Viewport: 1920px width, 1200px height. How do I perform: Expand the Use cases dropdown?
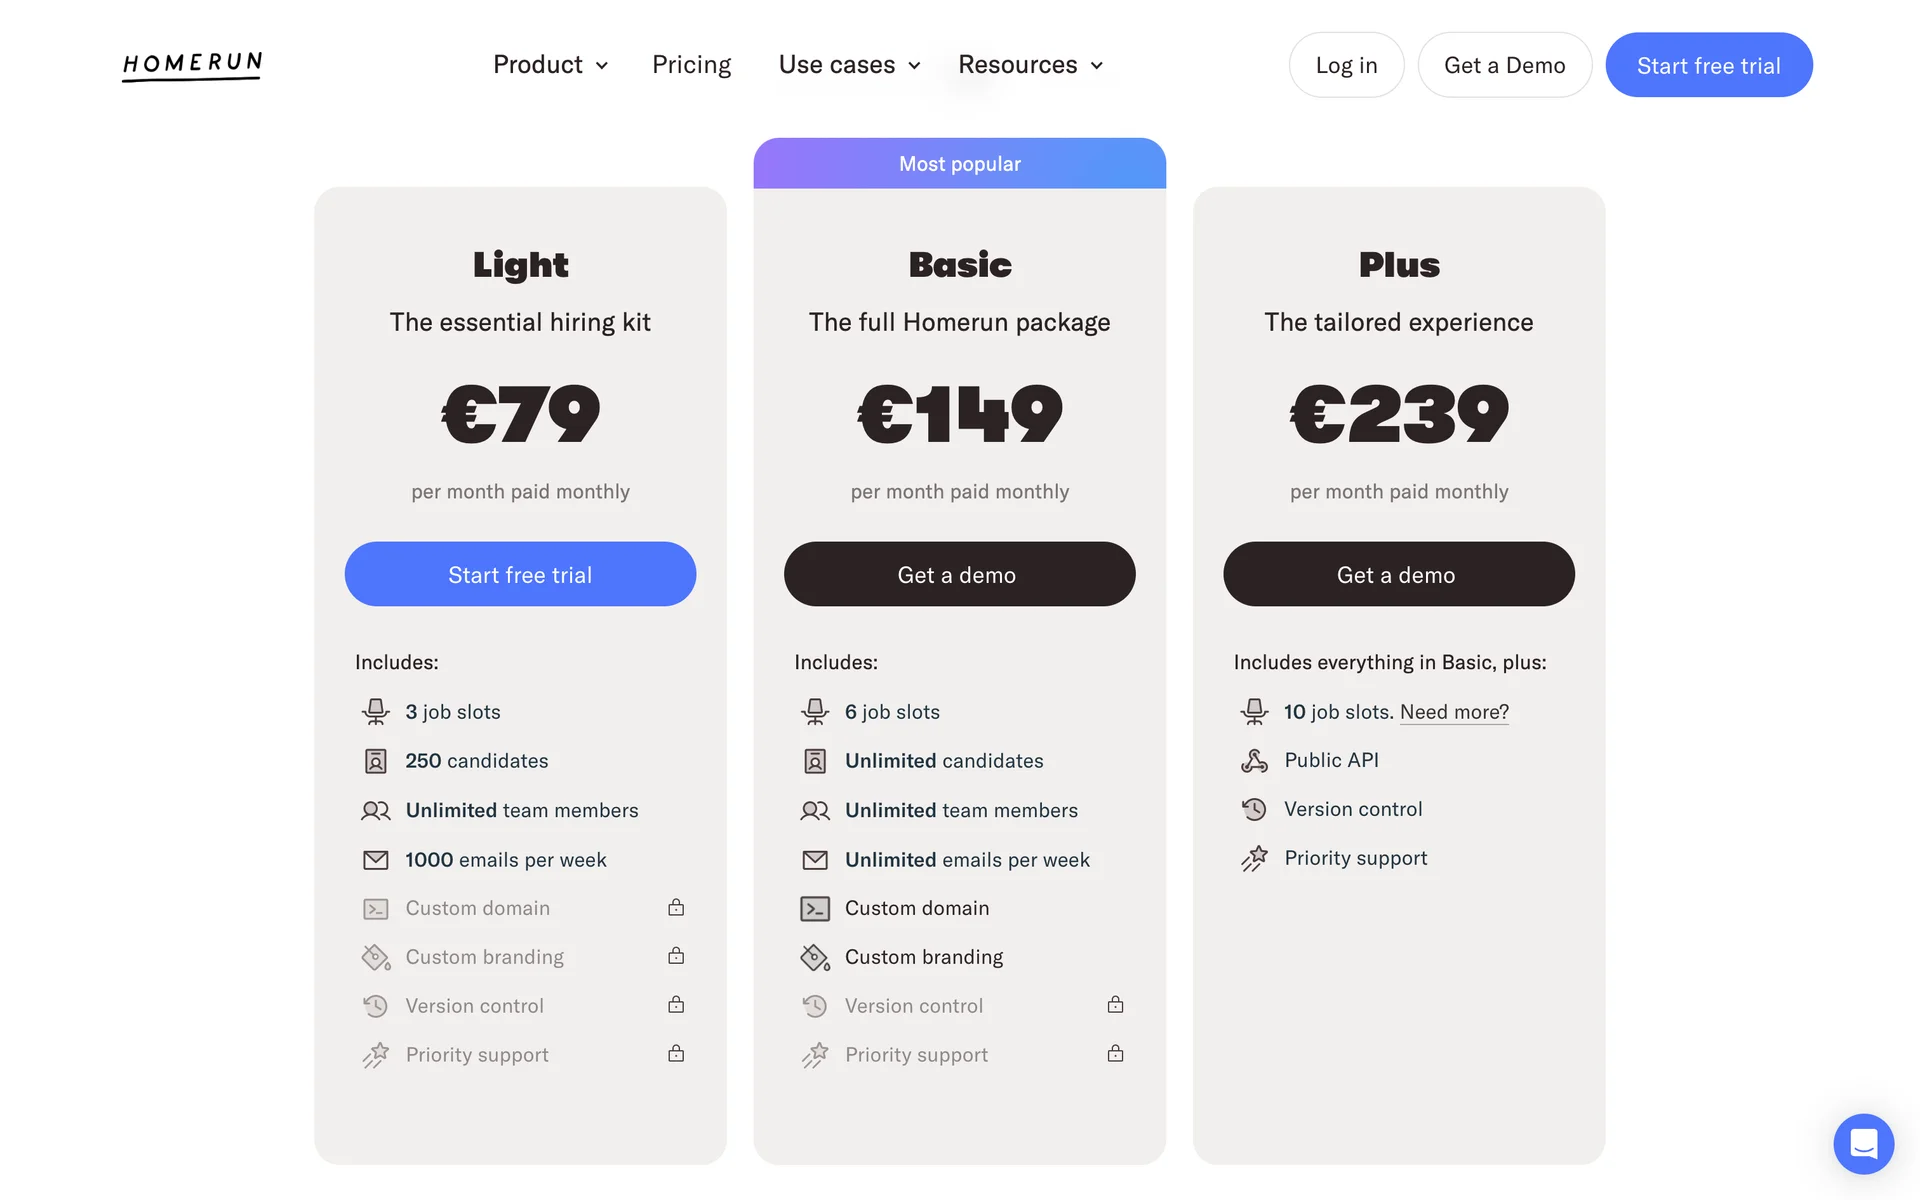[849, 65]
